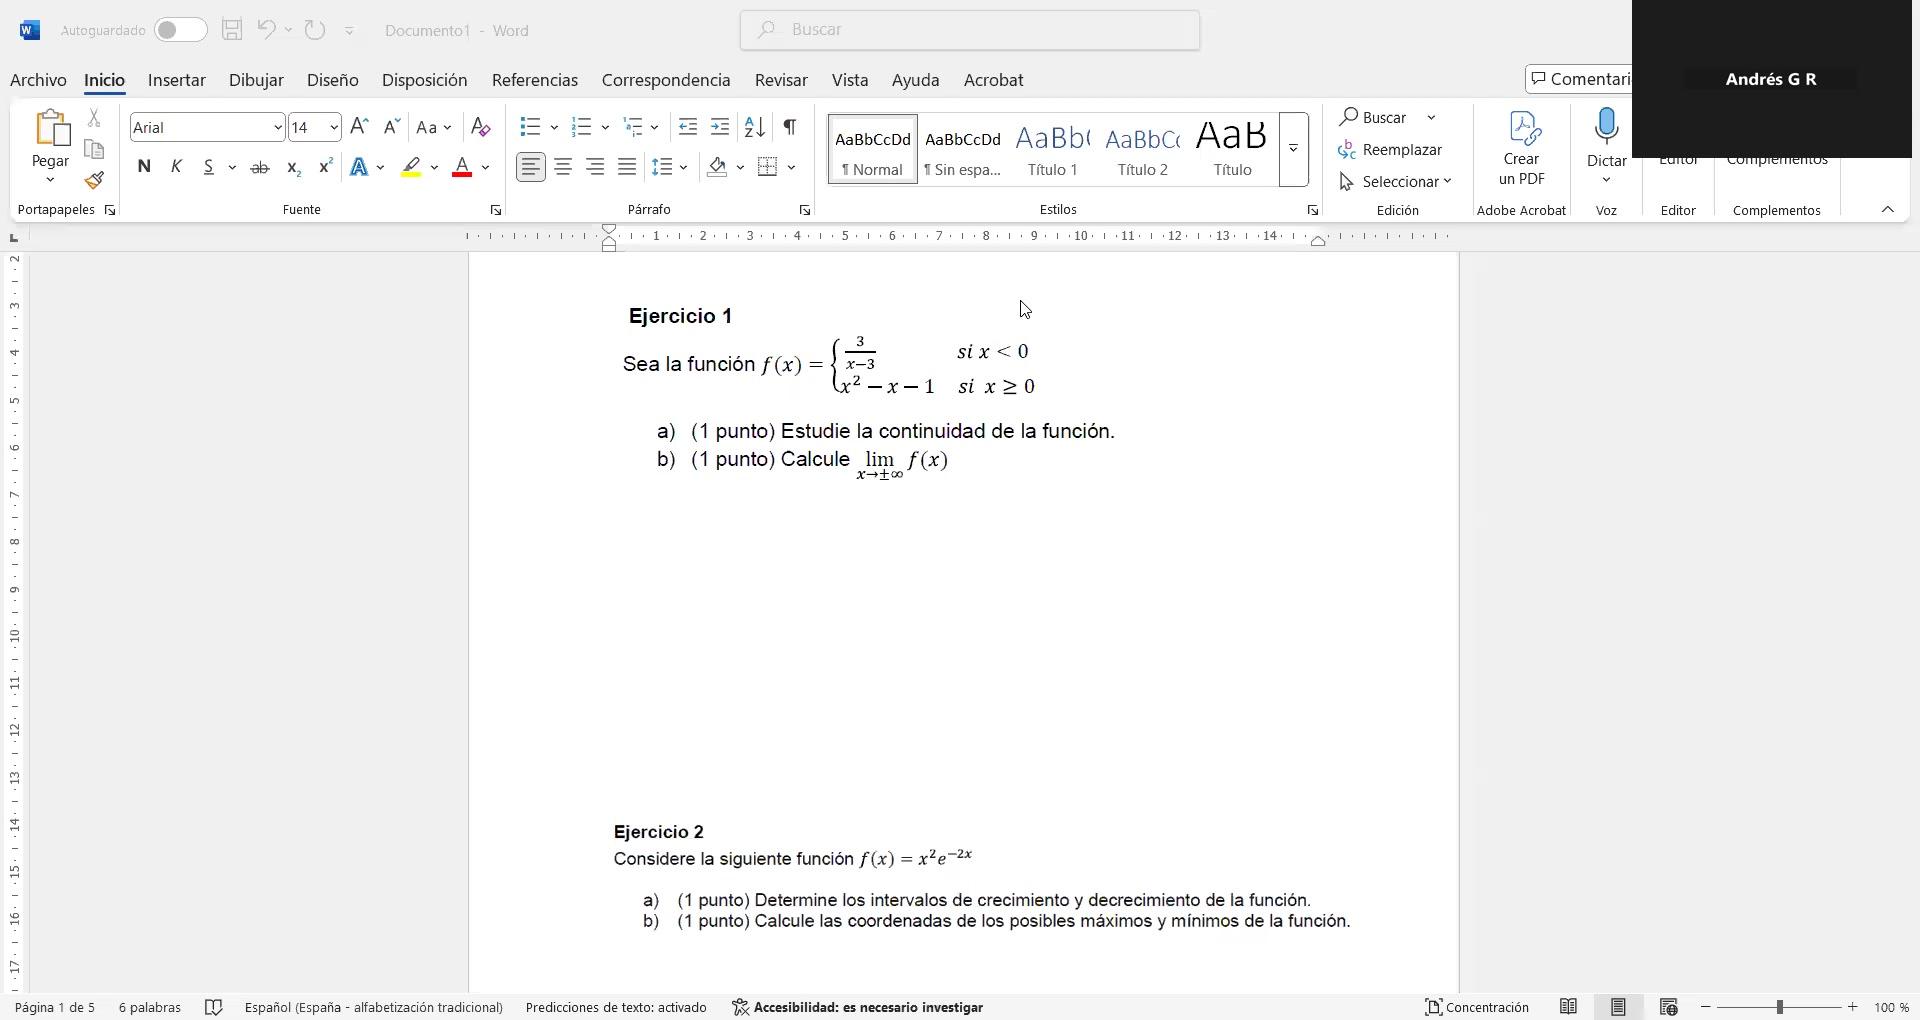Switch to Read Mode view
1920x1020 pixels.
click(x=1569, y=1007)
